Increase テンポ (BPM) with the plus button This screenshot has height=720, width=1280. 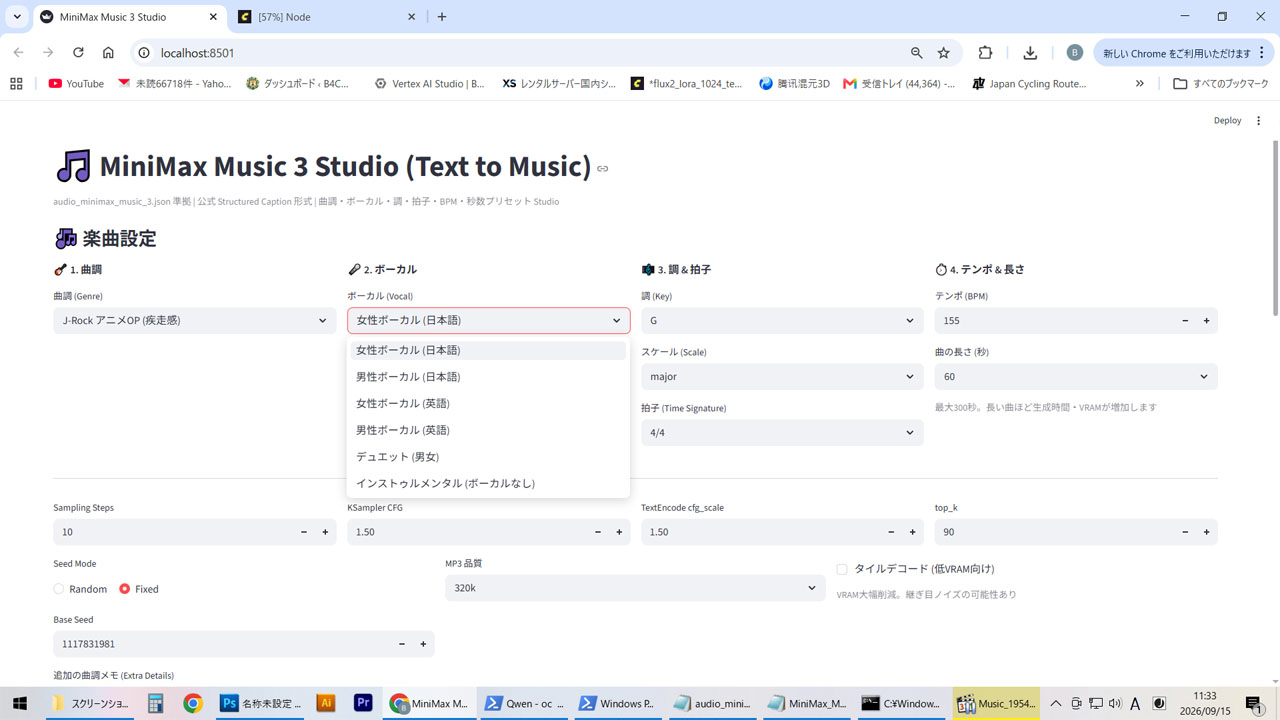[x=1207, y=321]
